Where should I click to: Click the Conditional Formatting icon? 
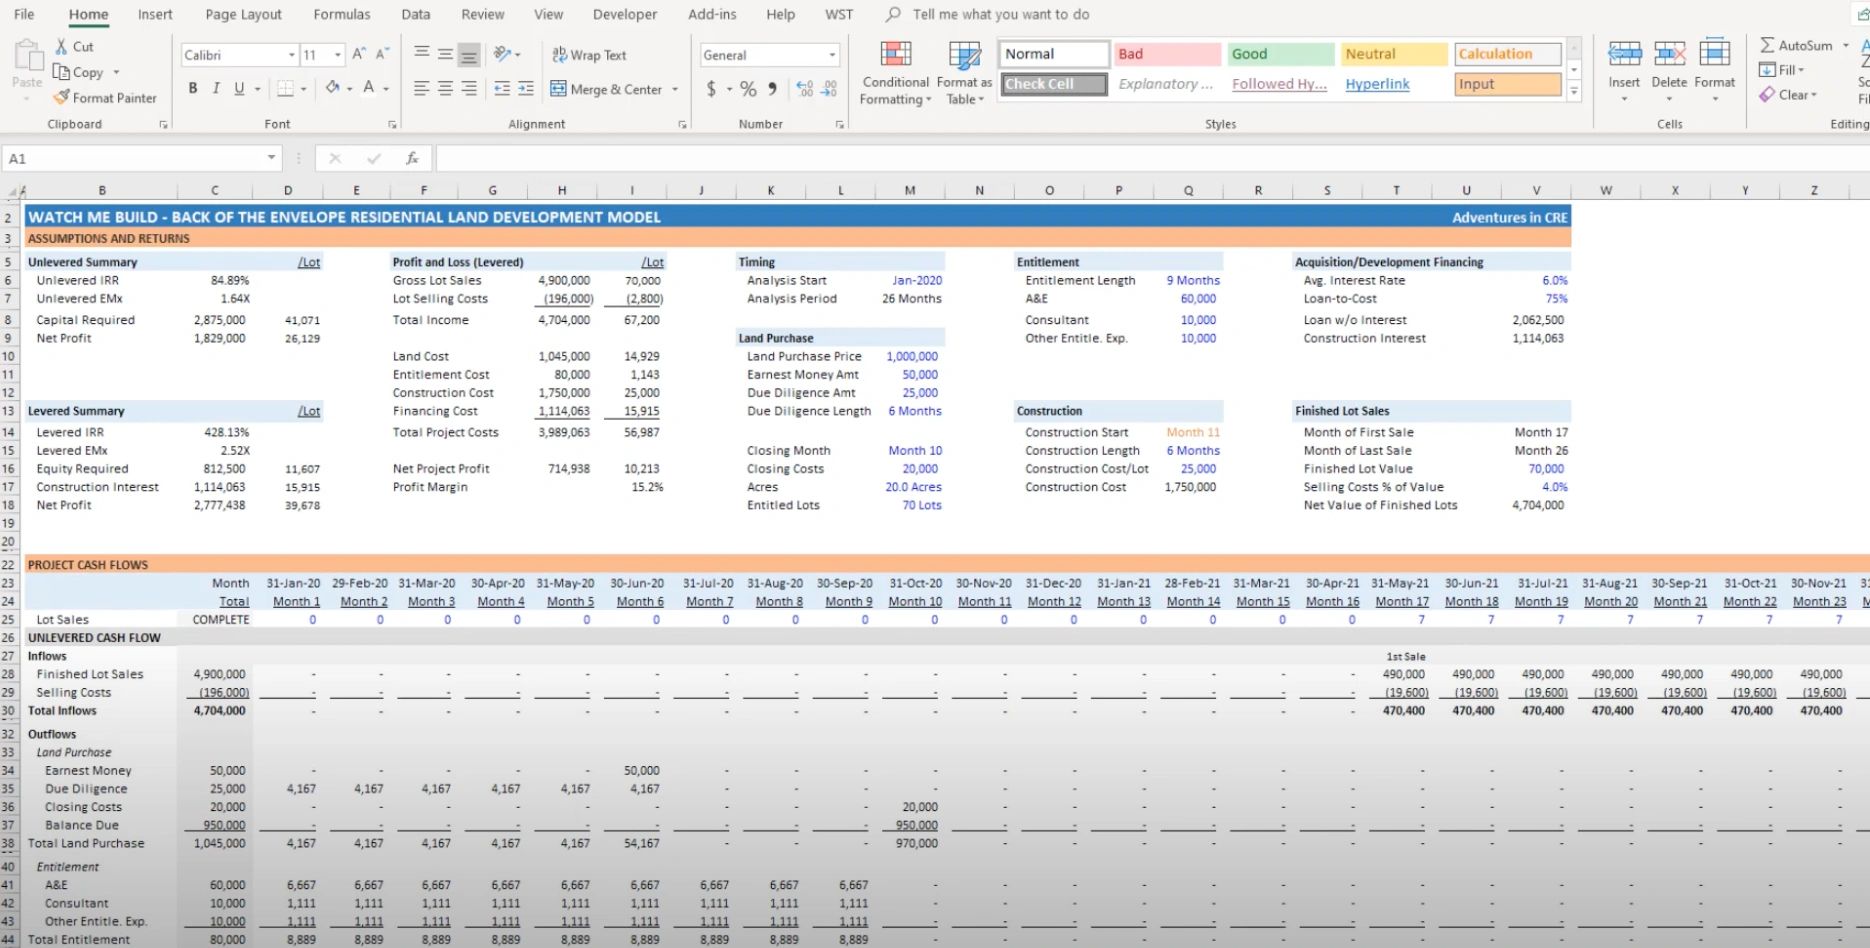click(895, 56)
